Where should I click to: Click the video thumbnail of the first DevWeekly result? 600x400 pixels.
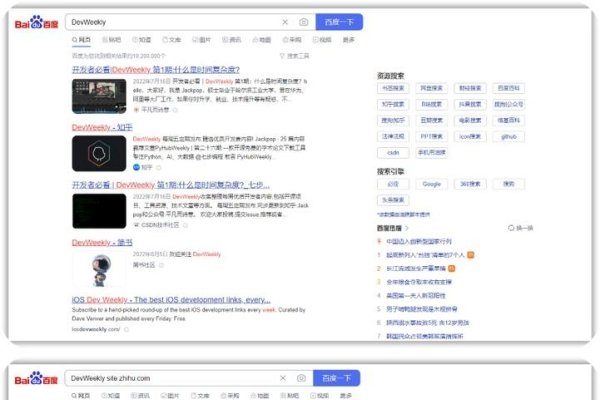[99, 96]
